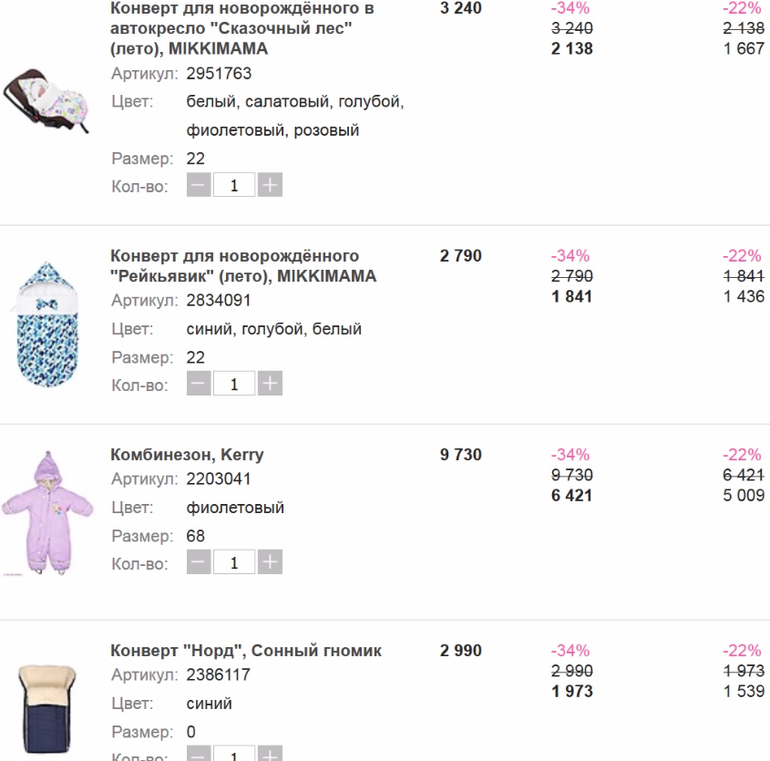This screenshot has width=770, height=761.
Task: Open the Норд envelope product thumbnail
Action: (x=47, y=705)
